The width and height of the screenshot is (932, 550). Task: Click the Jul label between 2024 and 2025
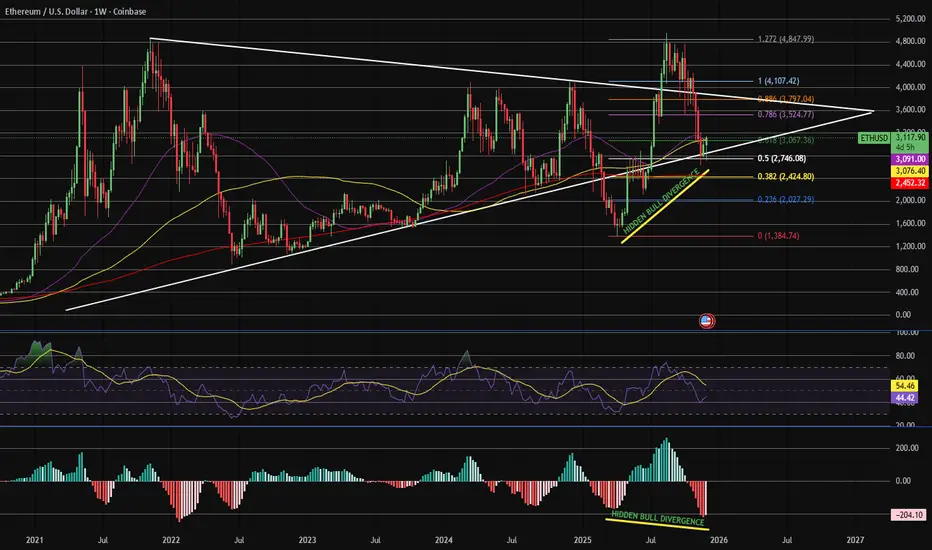click(512, 540)
